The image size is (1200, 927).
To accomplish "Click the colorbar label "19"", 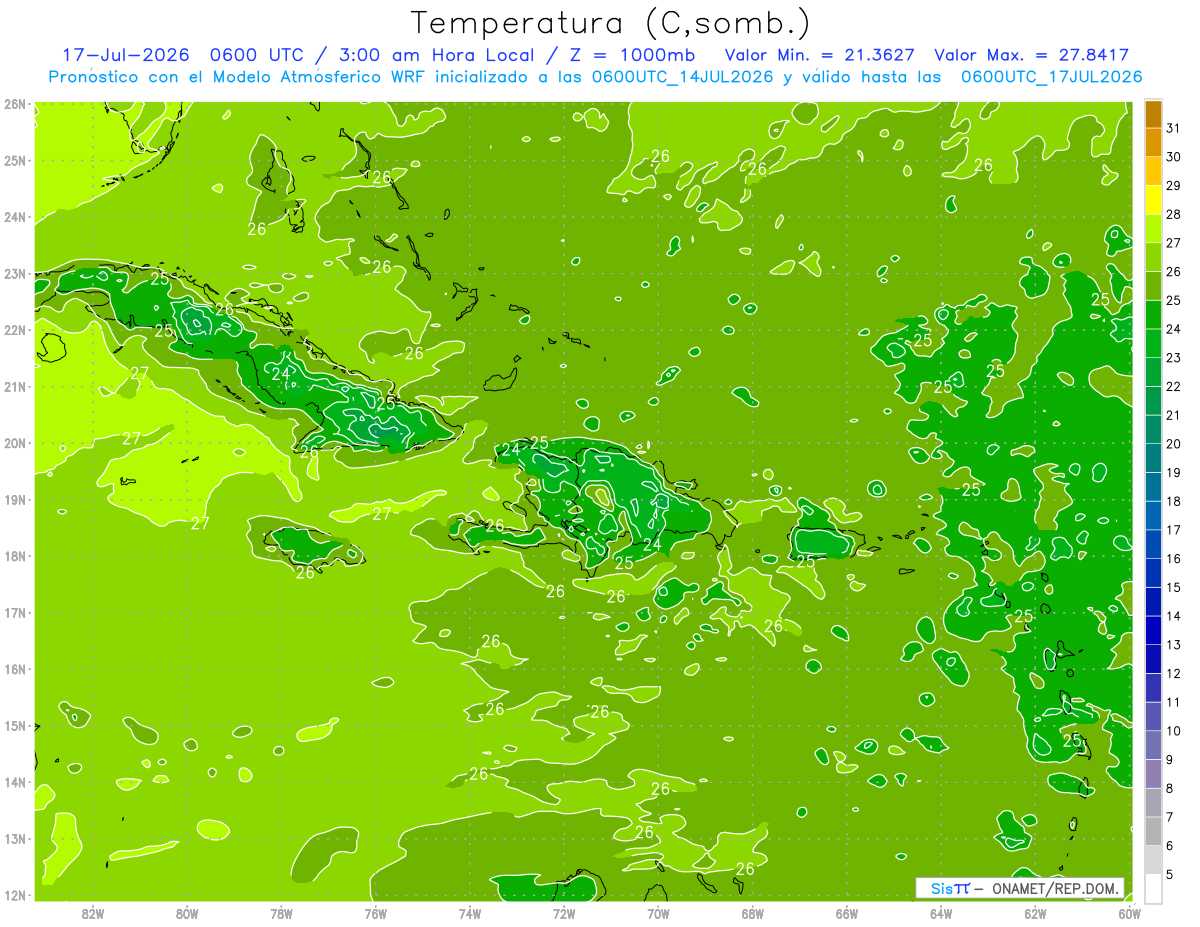I will pos(1173,472).
